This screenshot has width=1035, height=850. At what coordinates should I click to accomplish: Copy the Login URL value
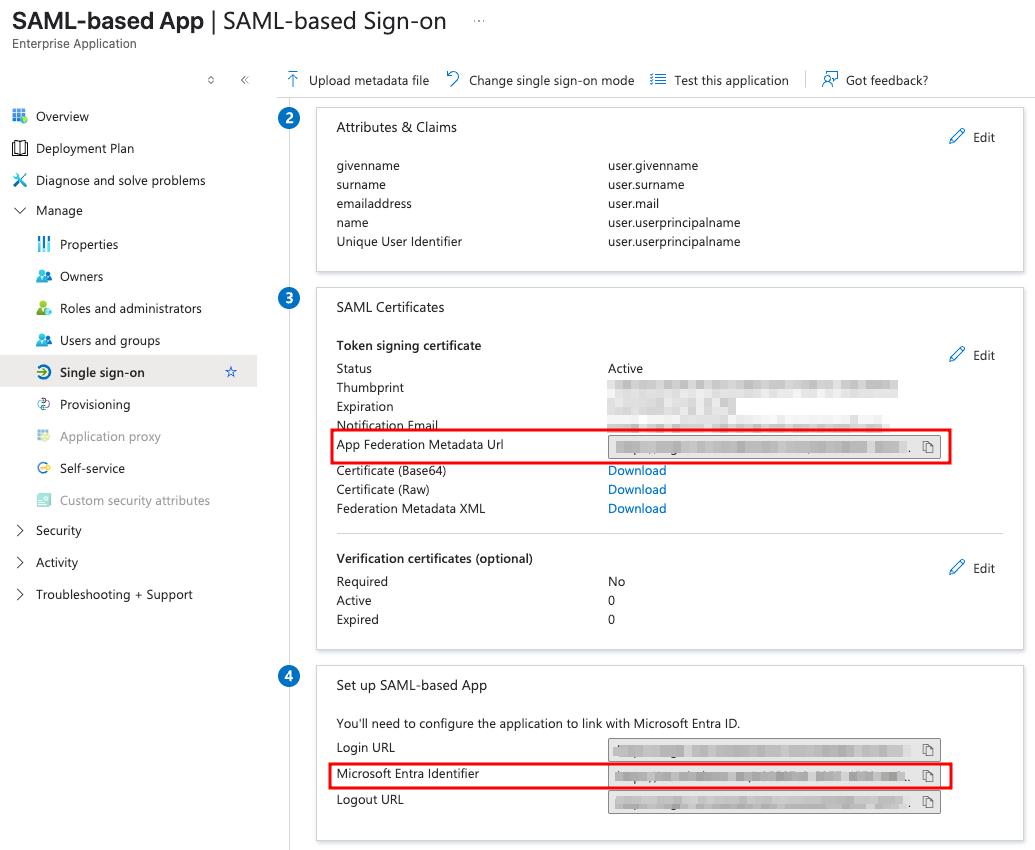point(927,750)
